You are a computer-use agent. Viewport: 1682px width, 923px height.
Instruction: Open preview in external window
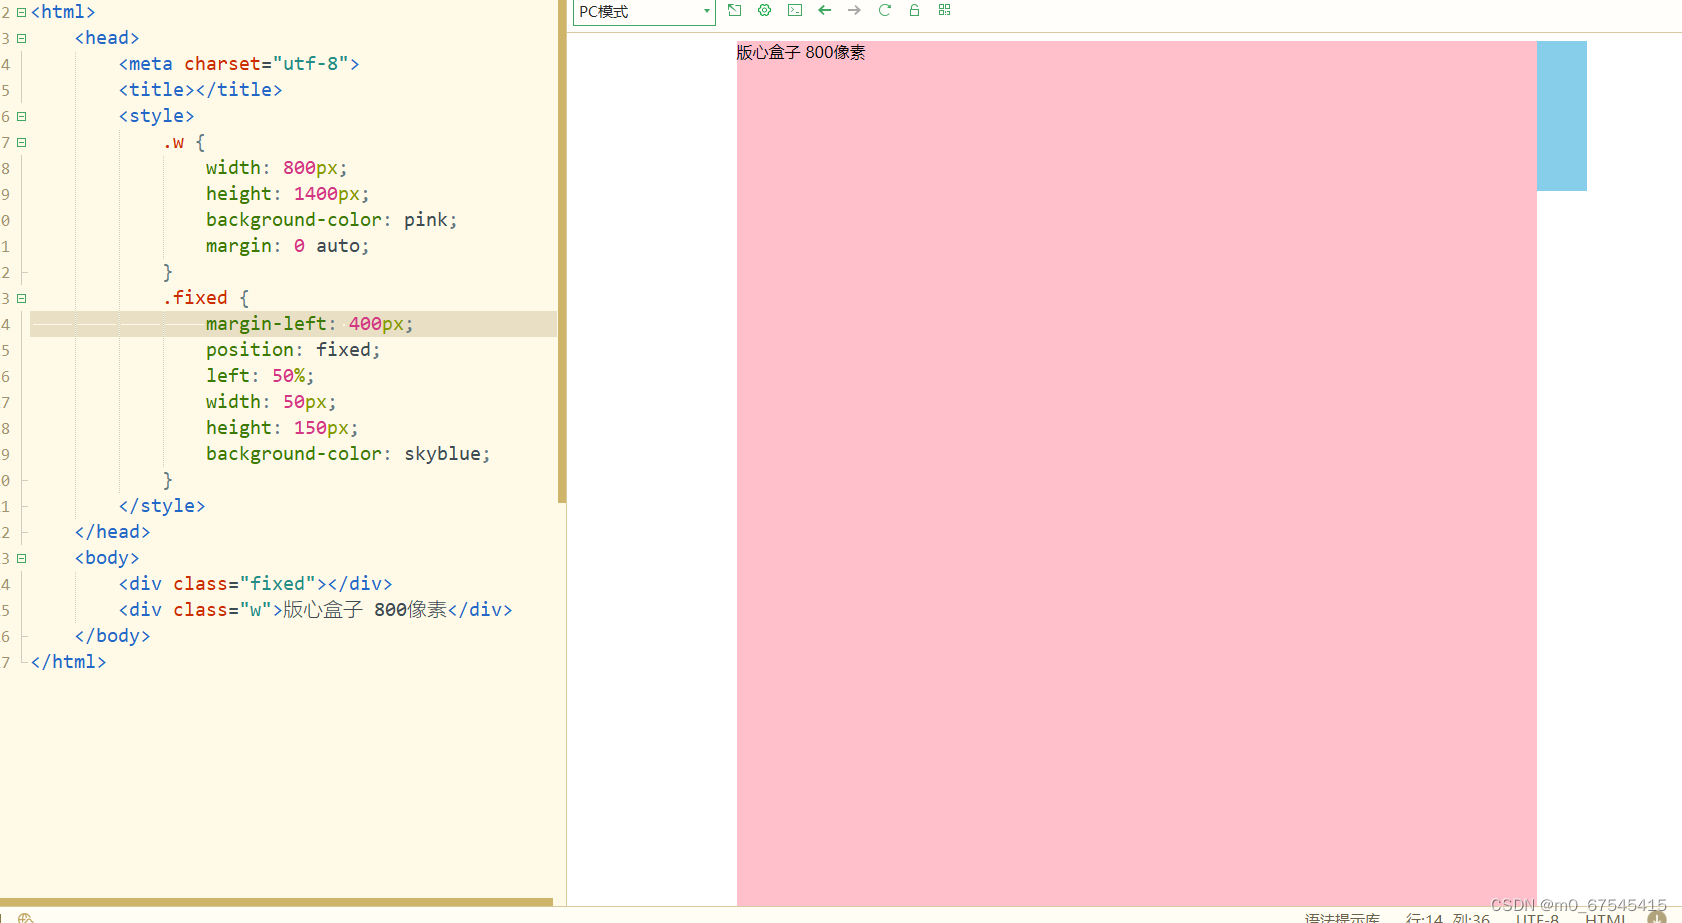pos(735,10)
